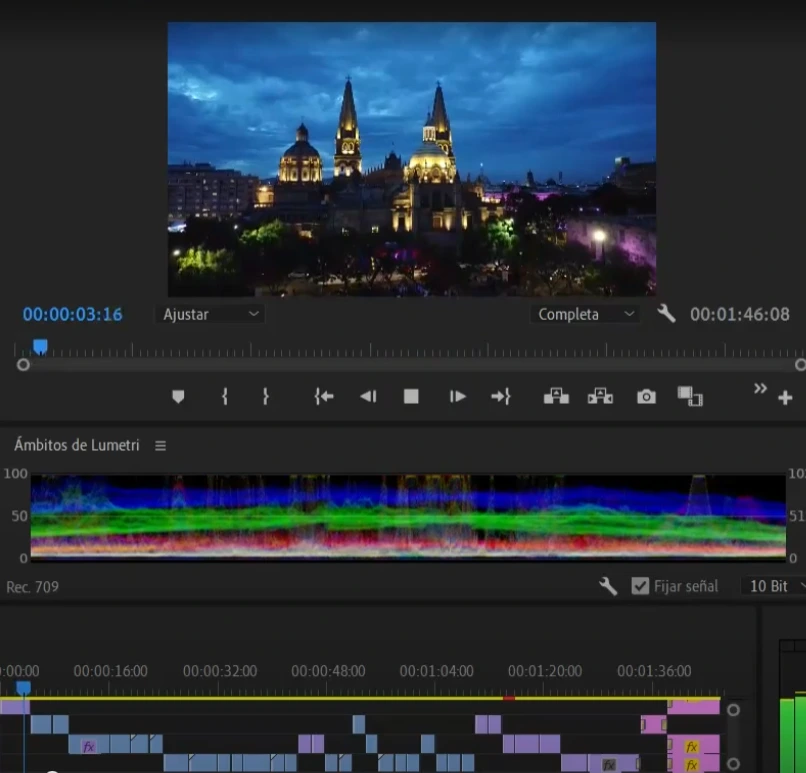Toggle the comparison view icon

pos(690,397)
